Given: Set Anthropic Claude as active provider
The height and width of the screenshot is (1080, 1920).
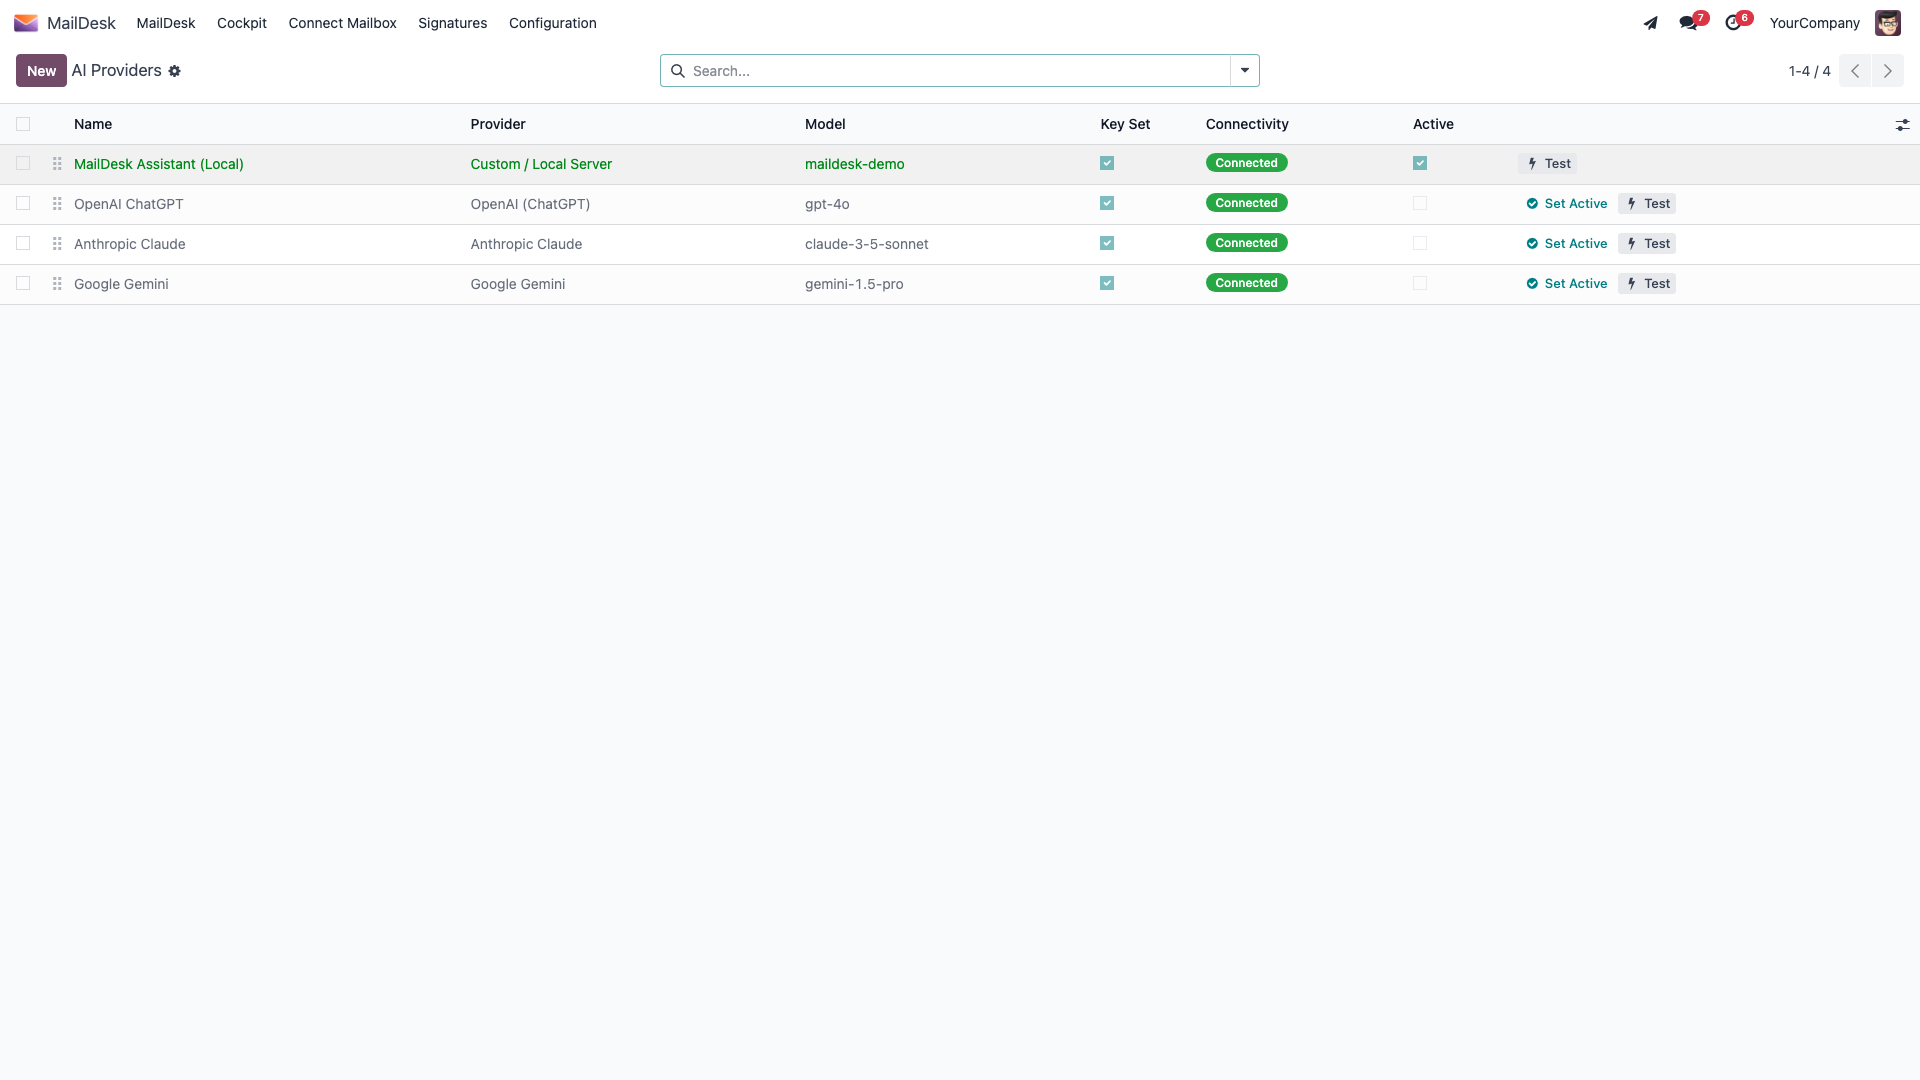Looking at the screenshot, I should 1567,244.
